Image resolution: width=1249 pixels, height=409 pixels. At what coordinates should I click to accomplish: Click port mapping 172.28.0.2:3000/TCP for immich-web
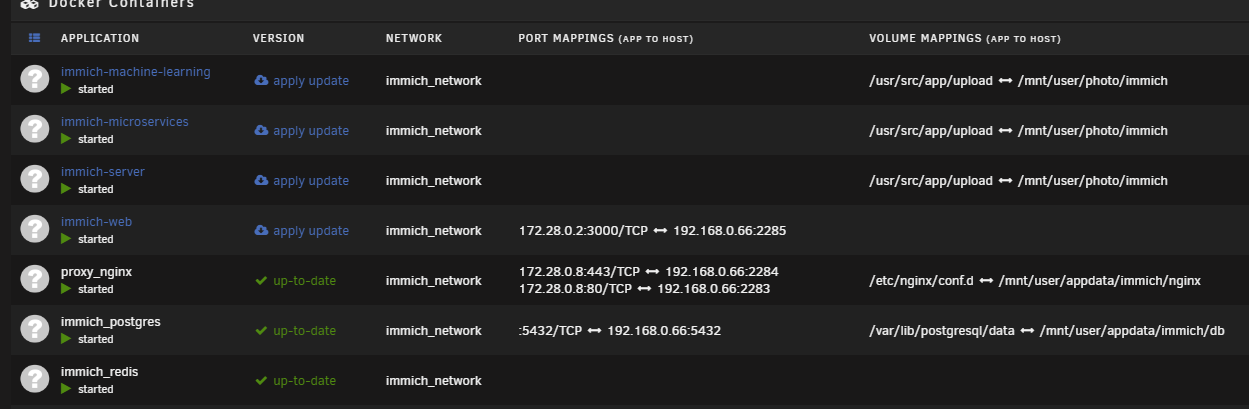[652, 230]
